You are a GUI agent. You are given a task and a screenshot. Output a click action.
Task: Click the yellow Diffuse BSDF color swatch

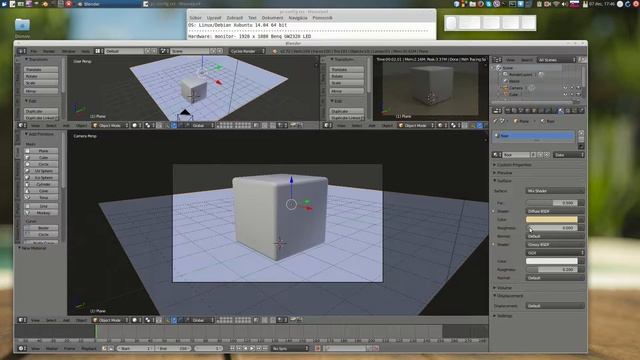(552, 220)
